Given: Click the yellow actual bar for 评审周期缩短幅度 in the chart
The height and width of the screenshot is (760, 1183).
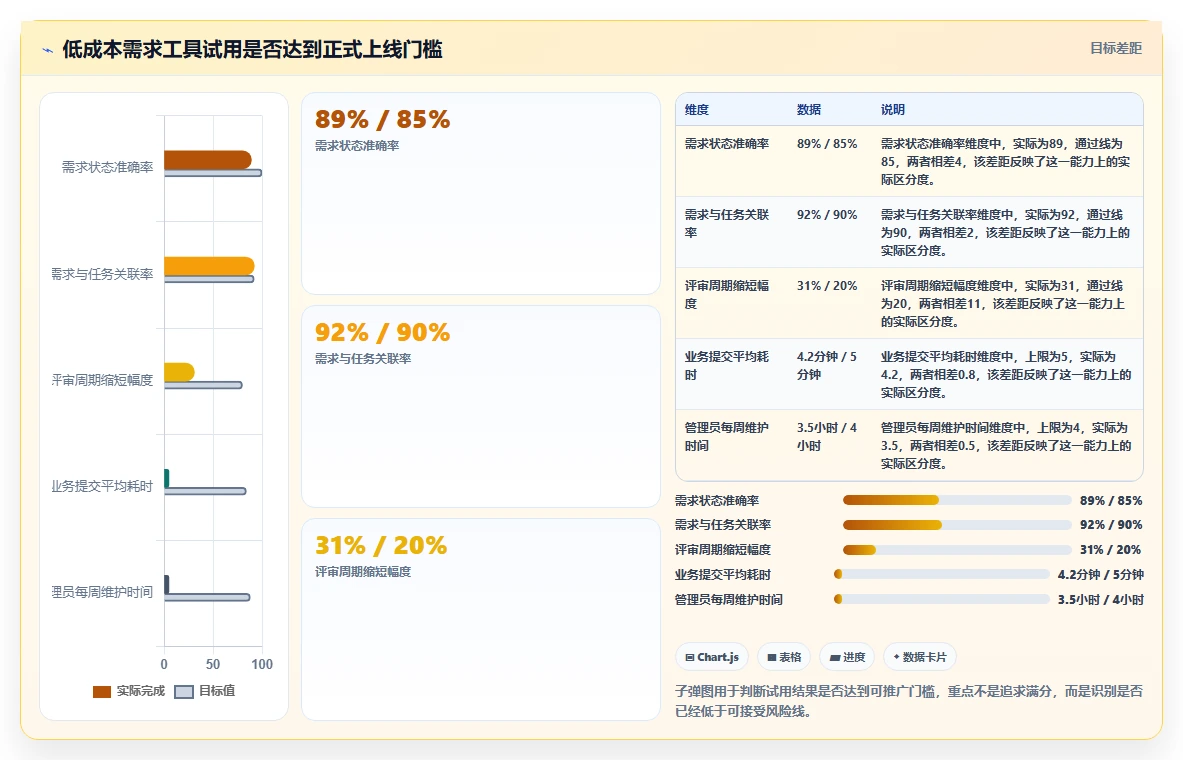Looking at the screenshot, I should 180,372.
